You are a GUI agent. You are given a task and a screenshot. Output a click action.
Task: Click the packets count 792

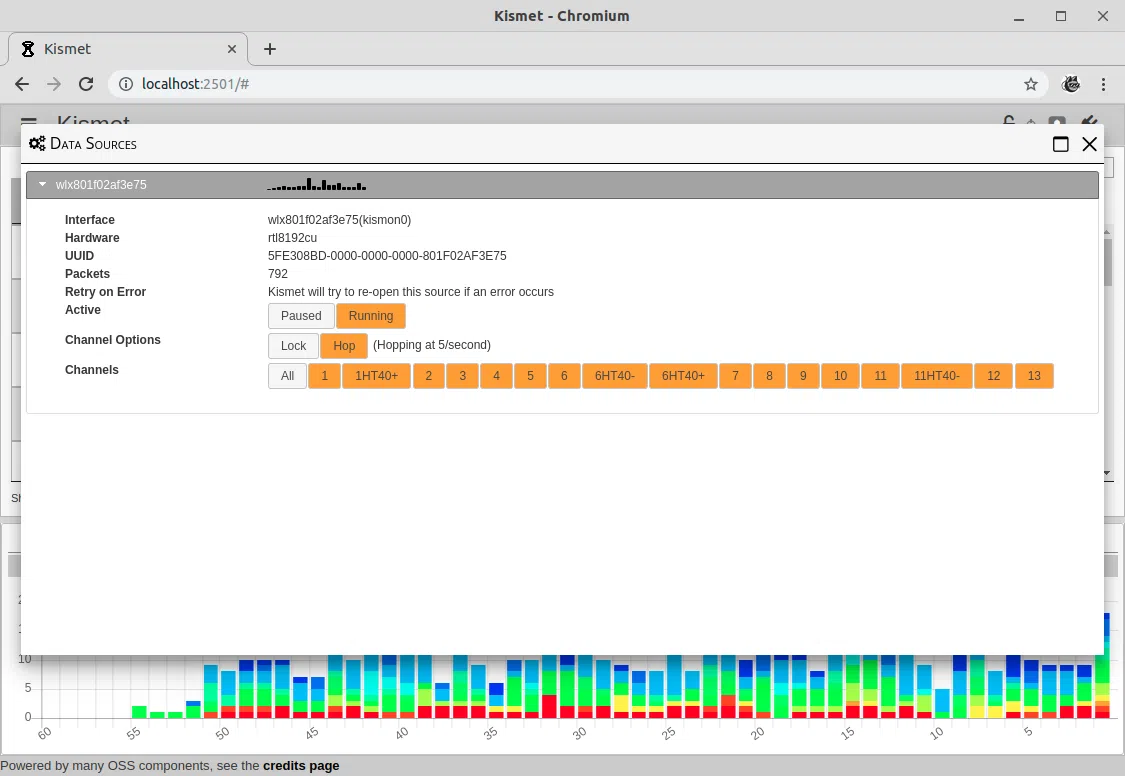tap(278, 274)
